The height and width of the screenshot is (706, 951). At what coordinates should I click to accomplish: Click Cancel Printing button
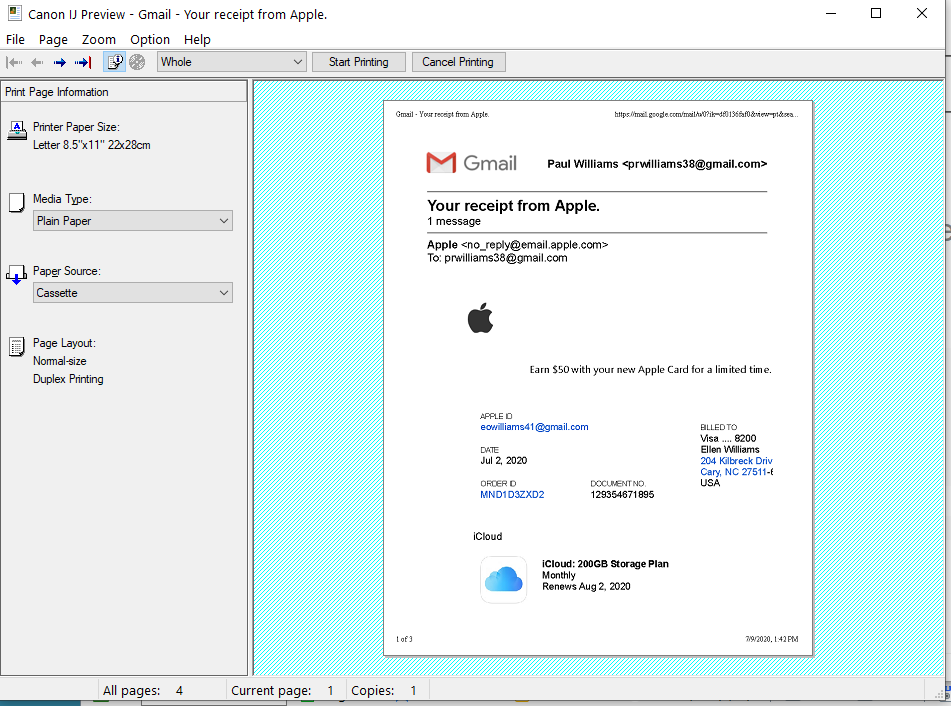tap(458, 62)
